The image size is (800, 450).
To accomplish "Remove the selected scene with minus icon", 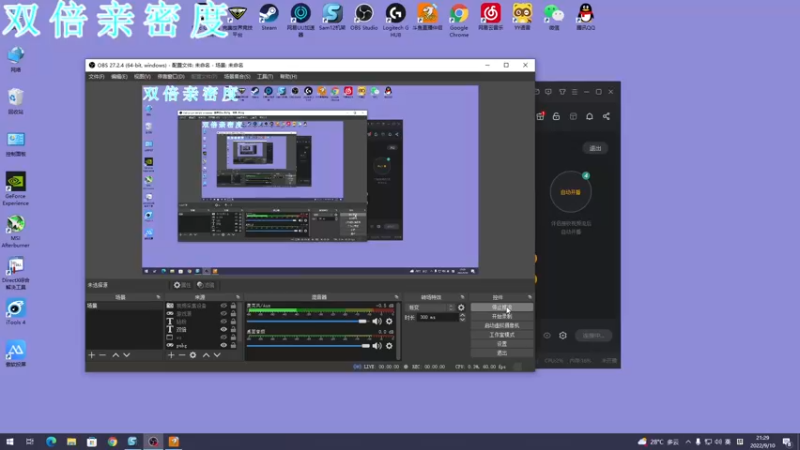I will [x=103, y=355].
